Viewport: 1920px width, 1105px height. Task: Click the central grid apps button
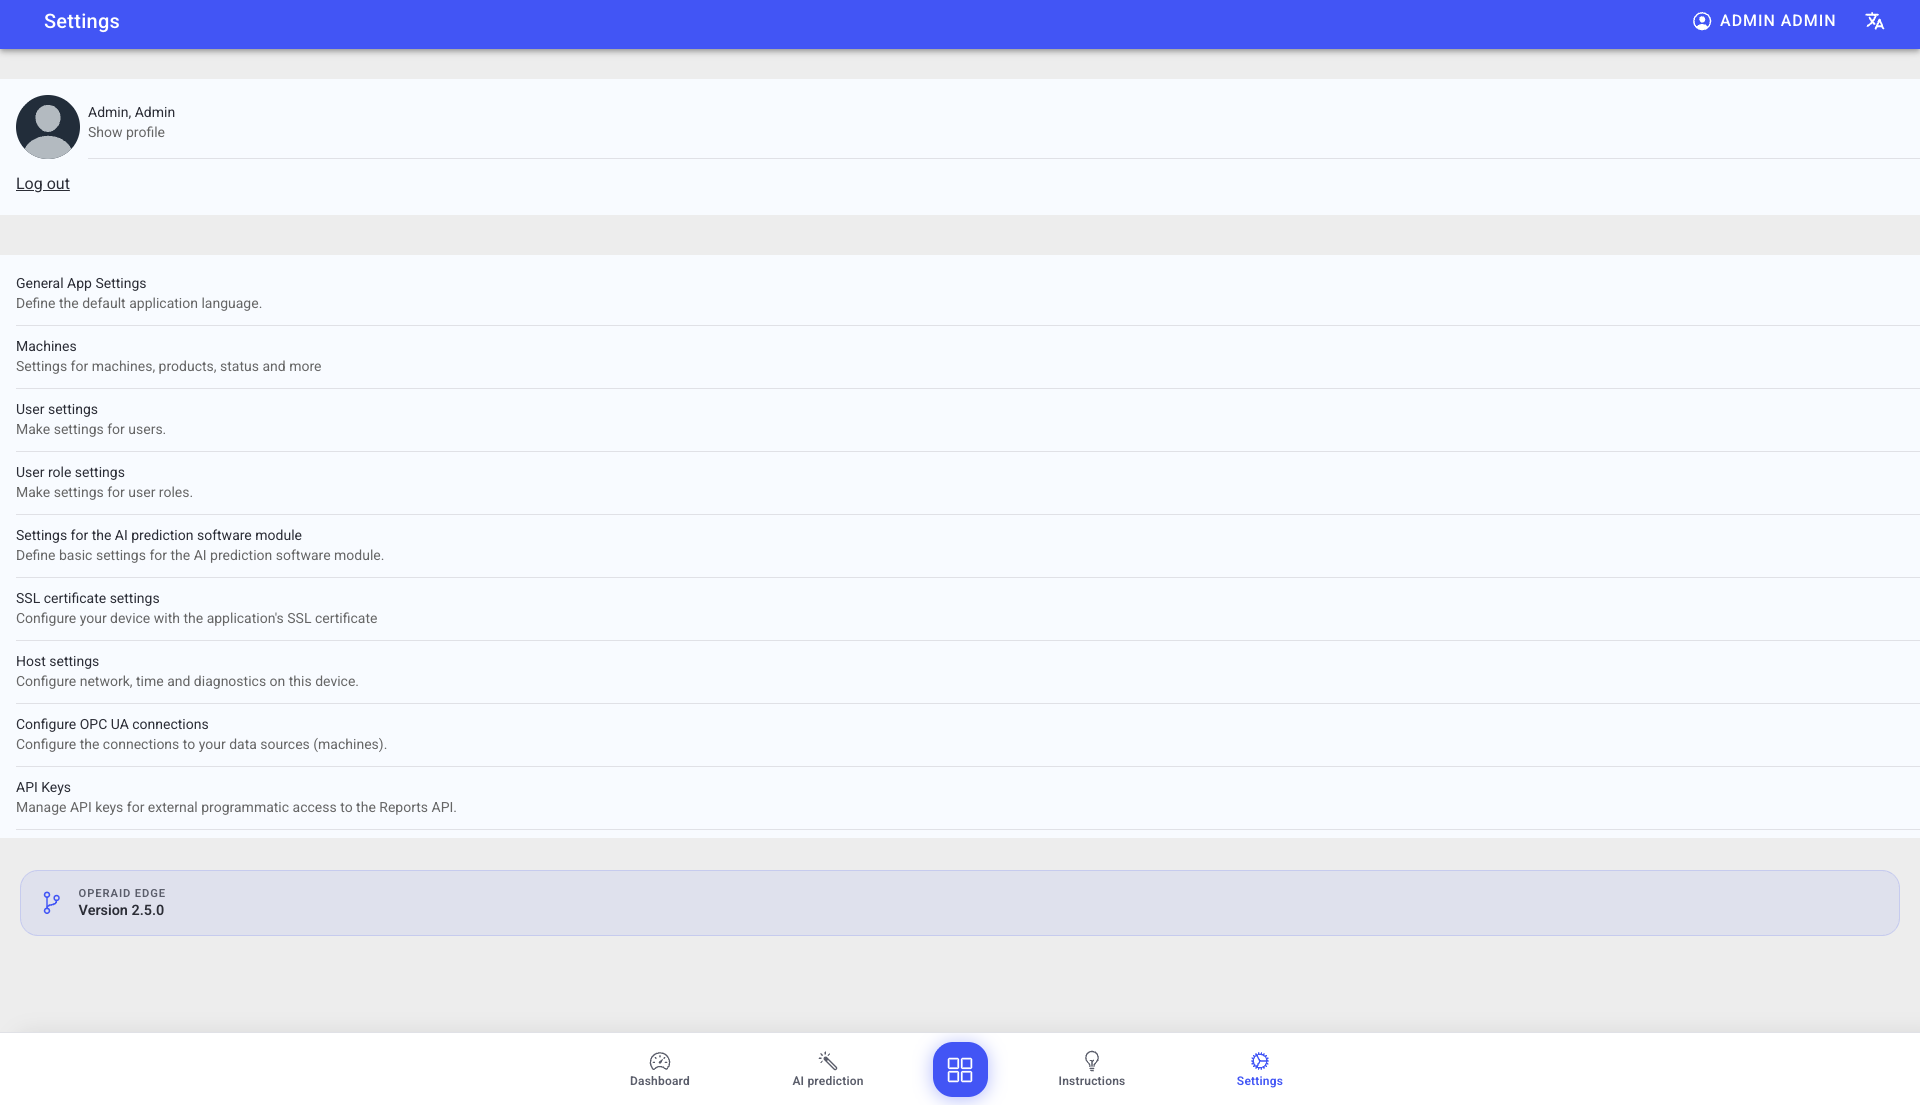960,1070
